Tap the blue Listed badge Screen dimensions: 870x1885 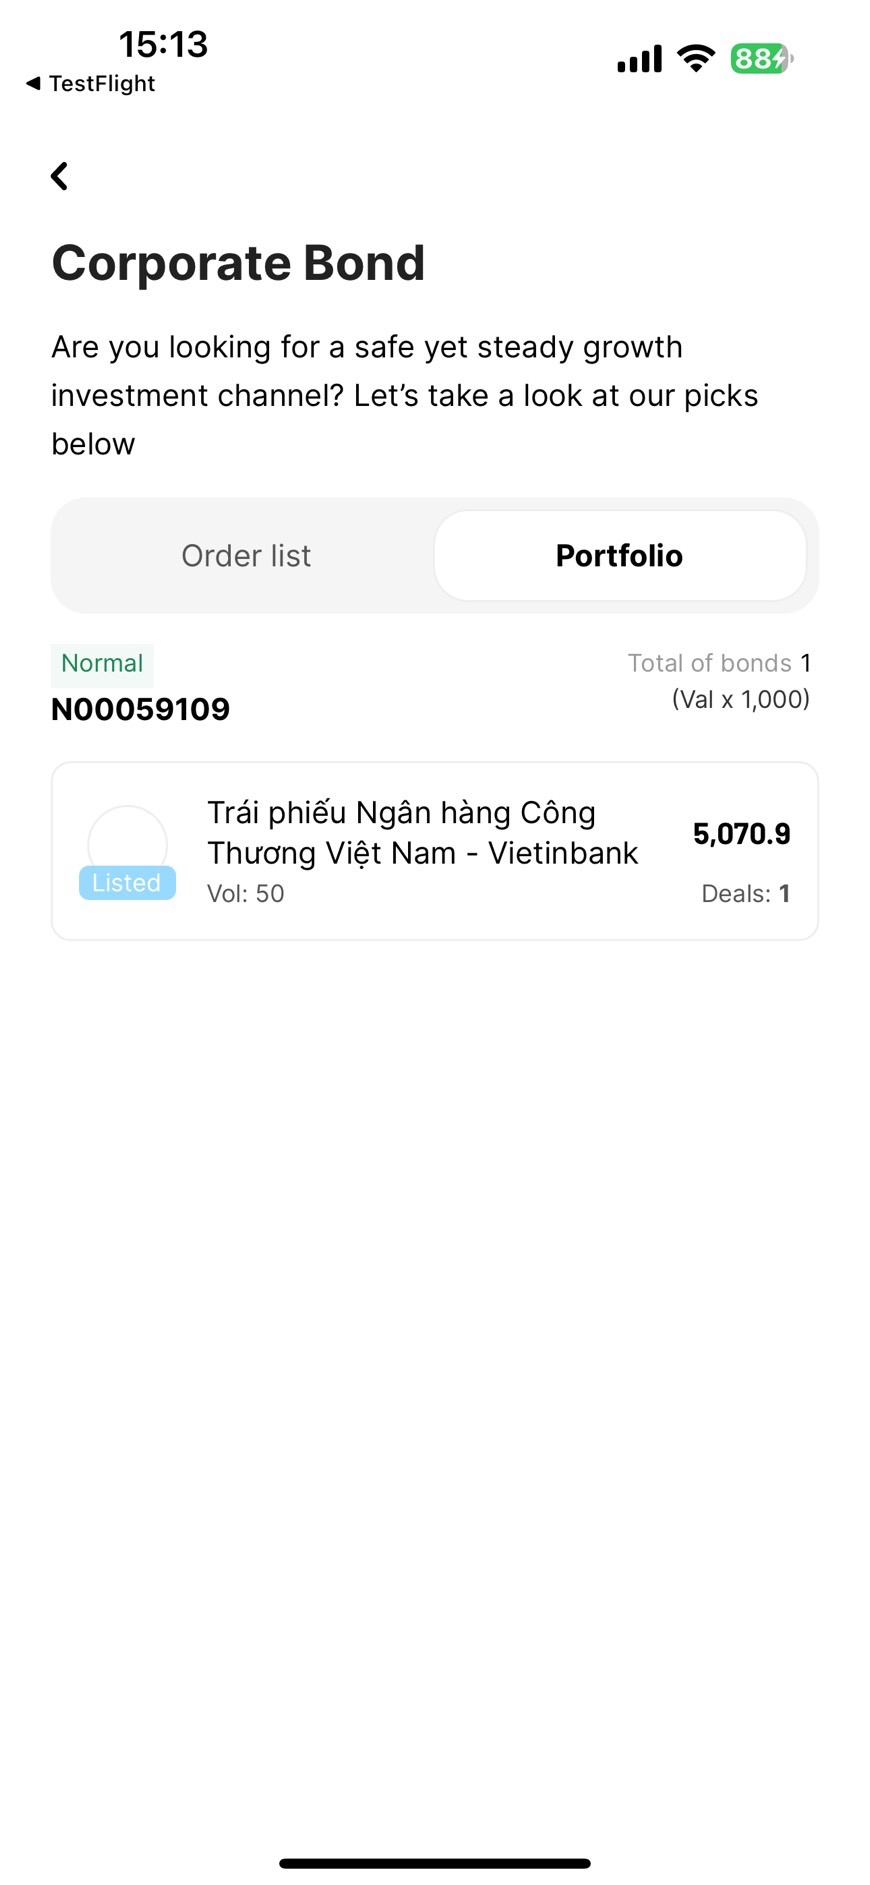tap(127, 883)
